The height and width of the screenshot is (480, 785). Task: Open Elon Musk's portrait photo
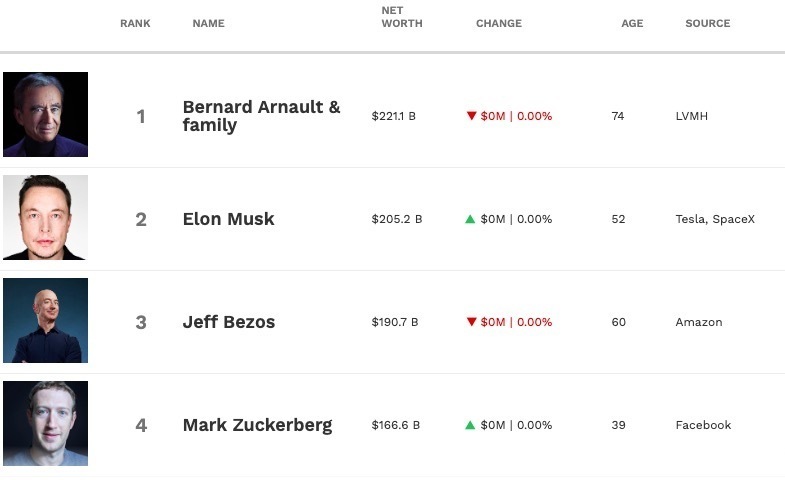(x=46, y=217)
